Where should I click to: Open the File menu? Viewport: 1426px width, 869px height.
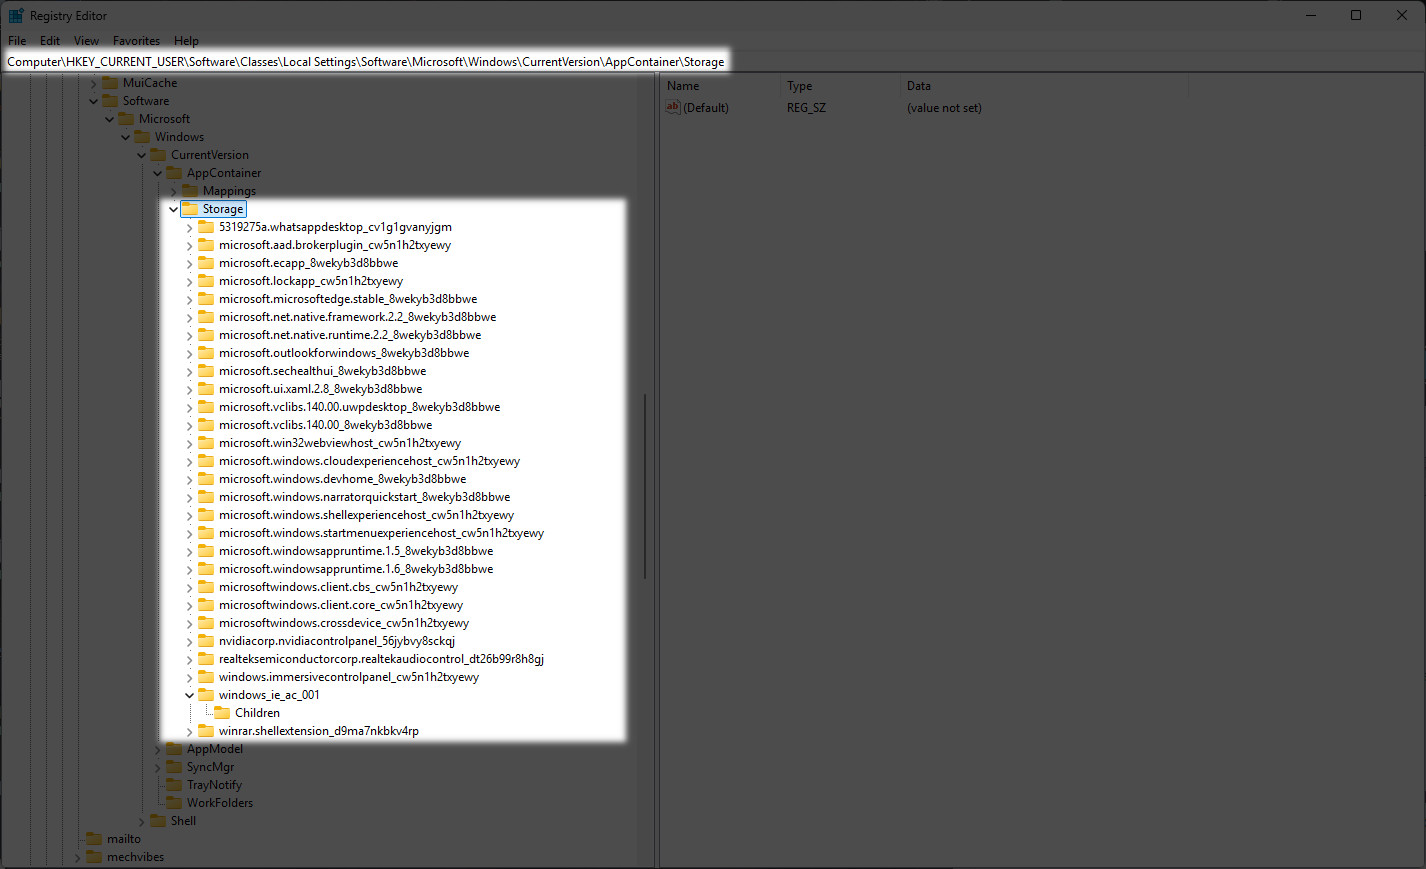click(x=17, y=41)
